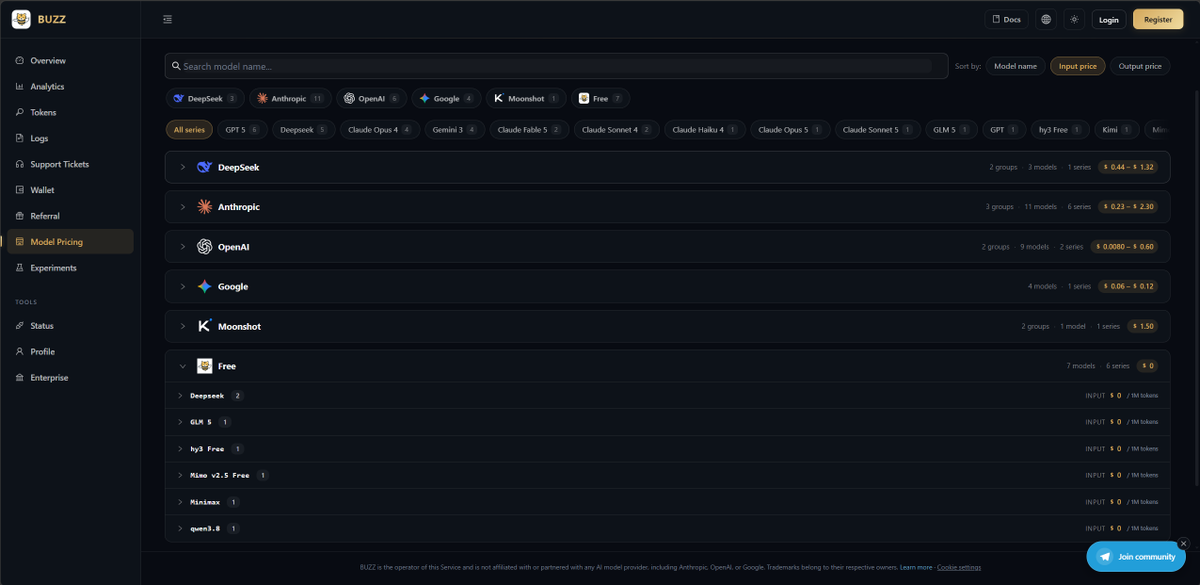Expand the Moonshot provider chevron
Image resolution: width=1200 pixels, height=585 pixels.
pyautogui.click(x=183, y=326)
